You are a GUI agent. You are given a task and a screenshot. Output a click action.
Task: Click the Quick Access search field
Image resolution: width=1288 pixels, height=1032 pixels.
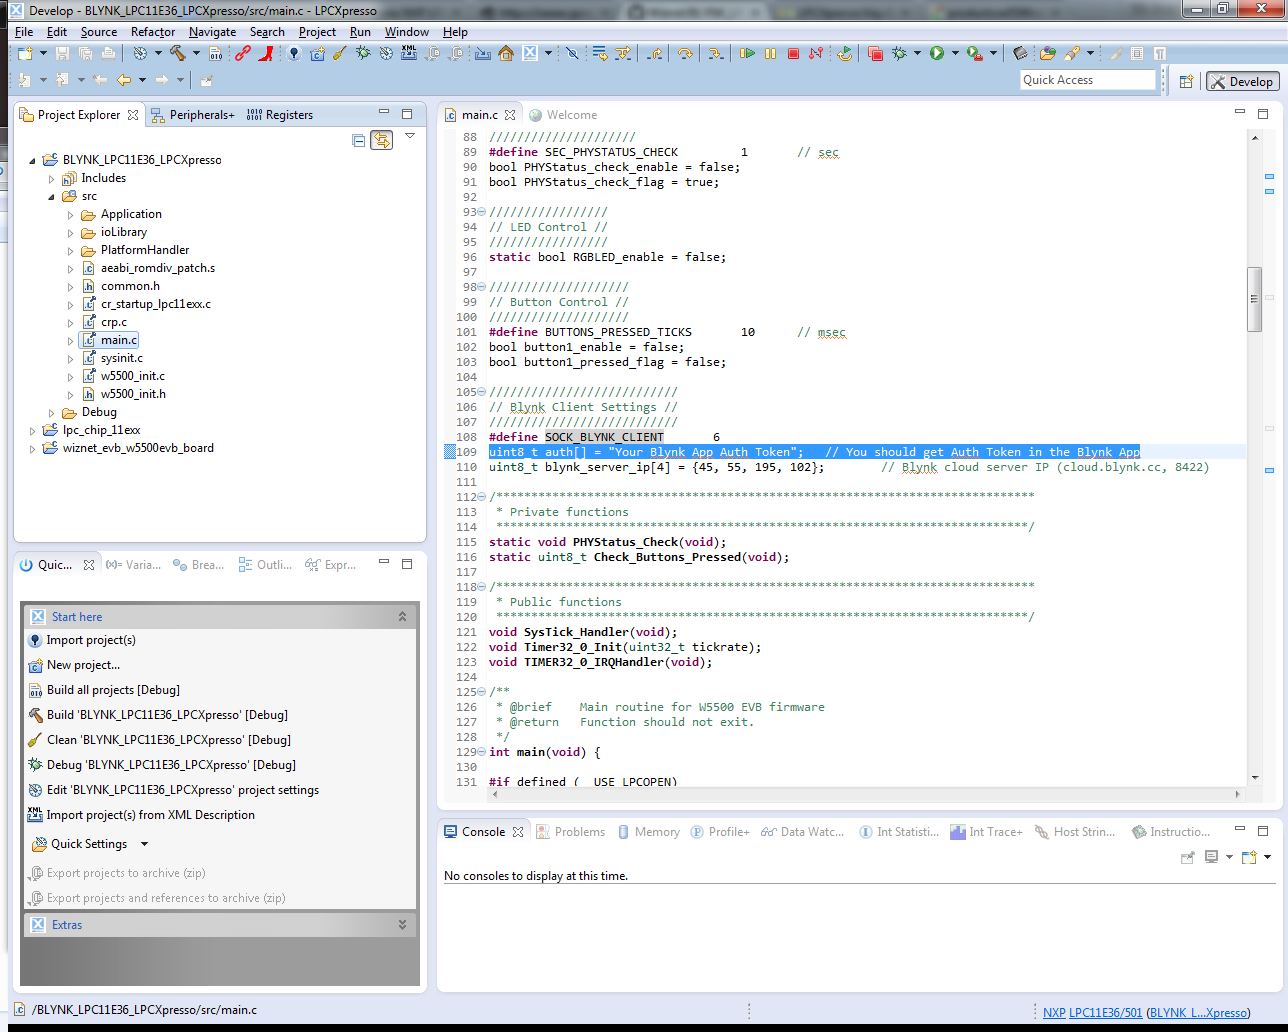pyautogui.click(x=1087, y=80)
